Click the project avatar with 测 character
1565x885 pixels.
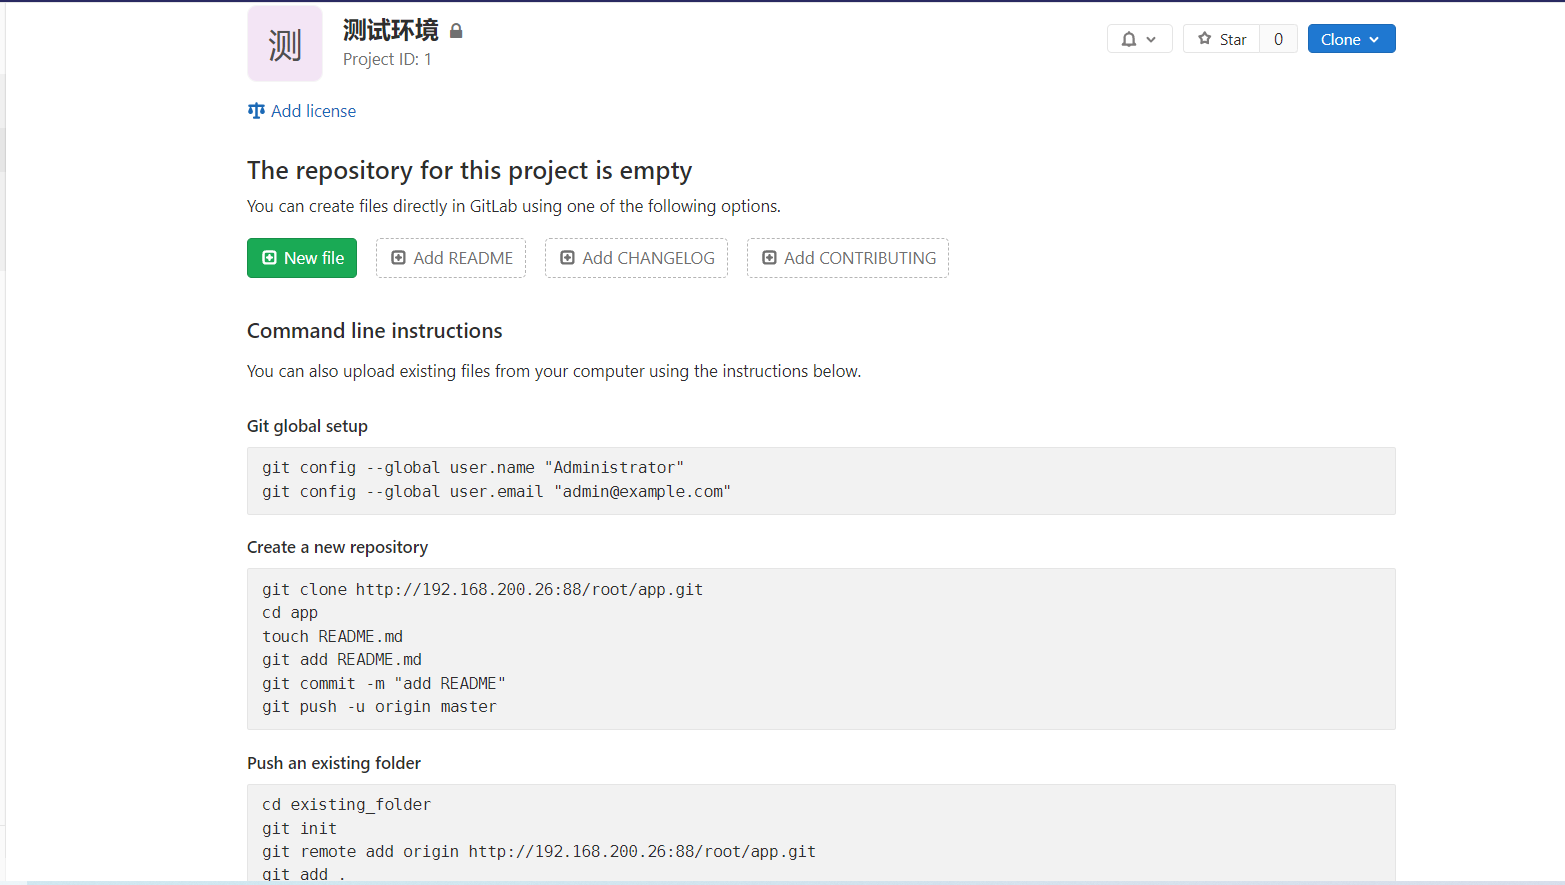(285, 44)
